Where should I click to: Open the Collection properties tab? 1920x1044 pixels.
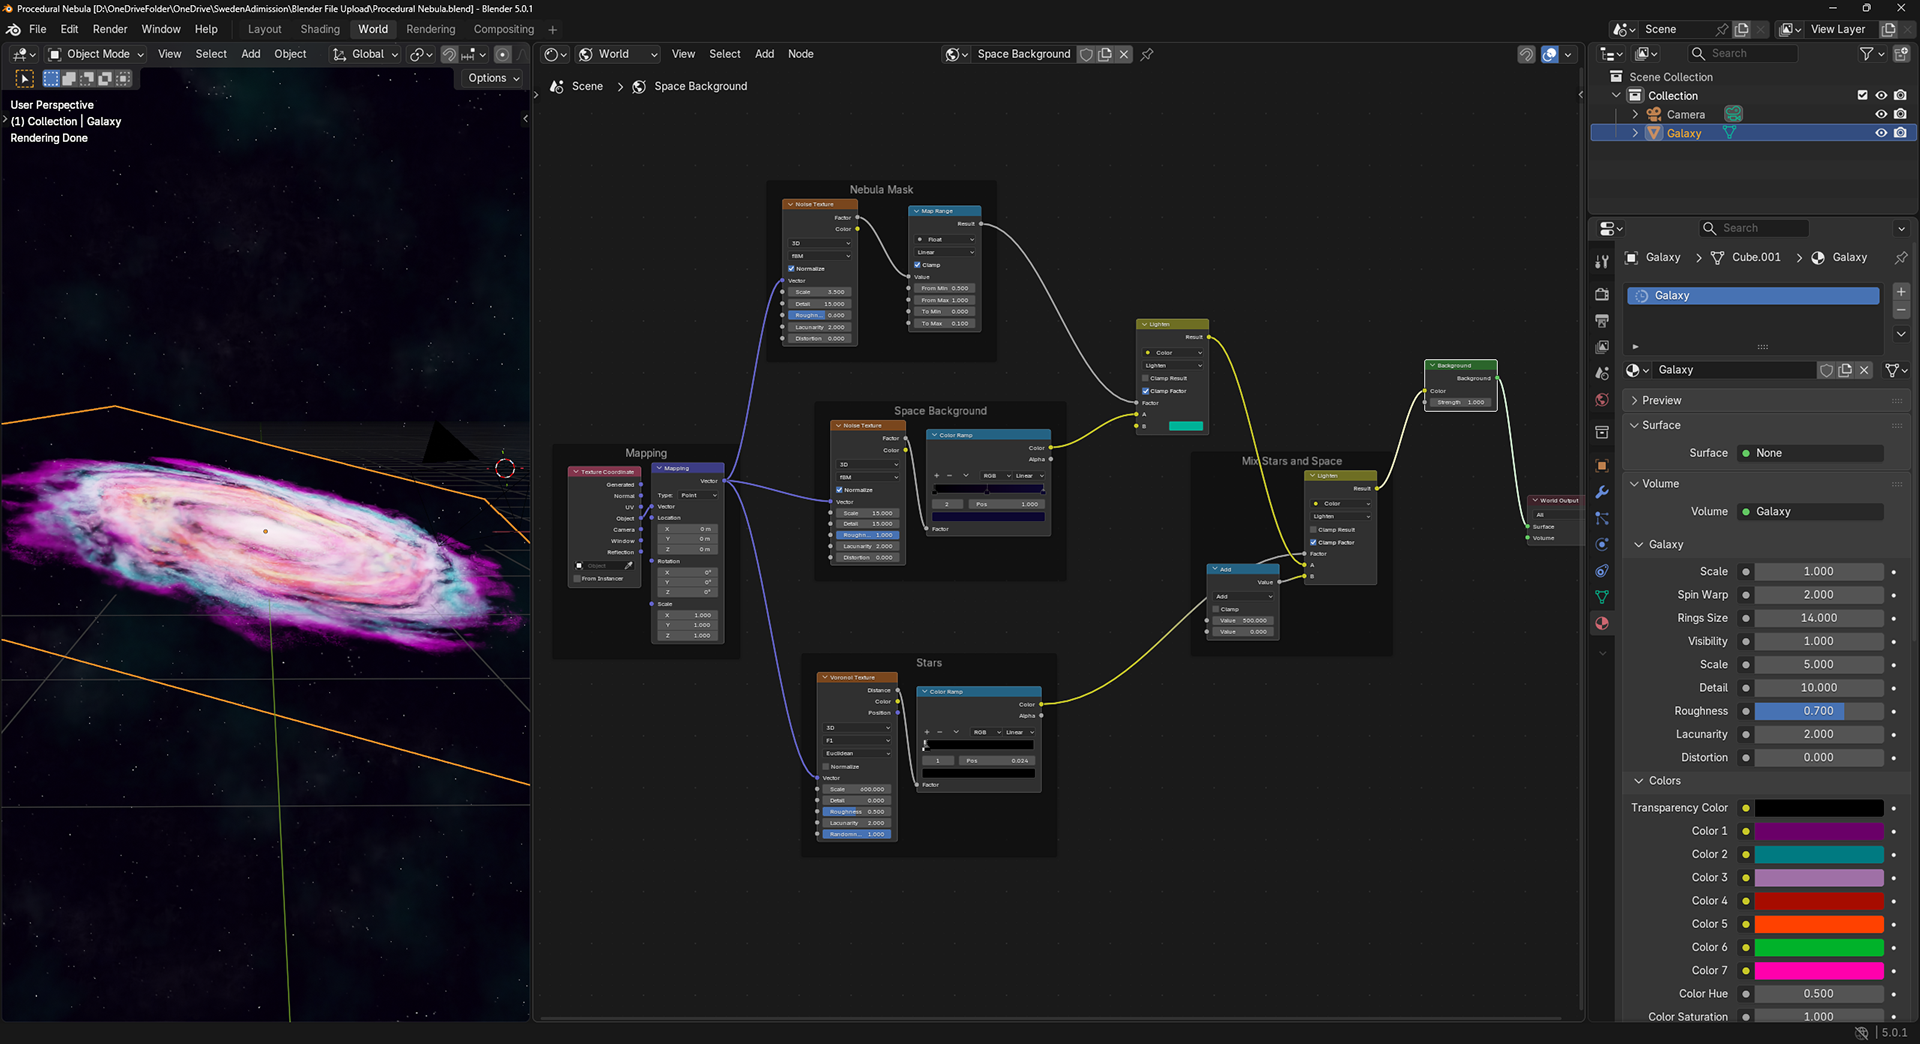pyautogui.click(x=1602, y=432)
